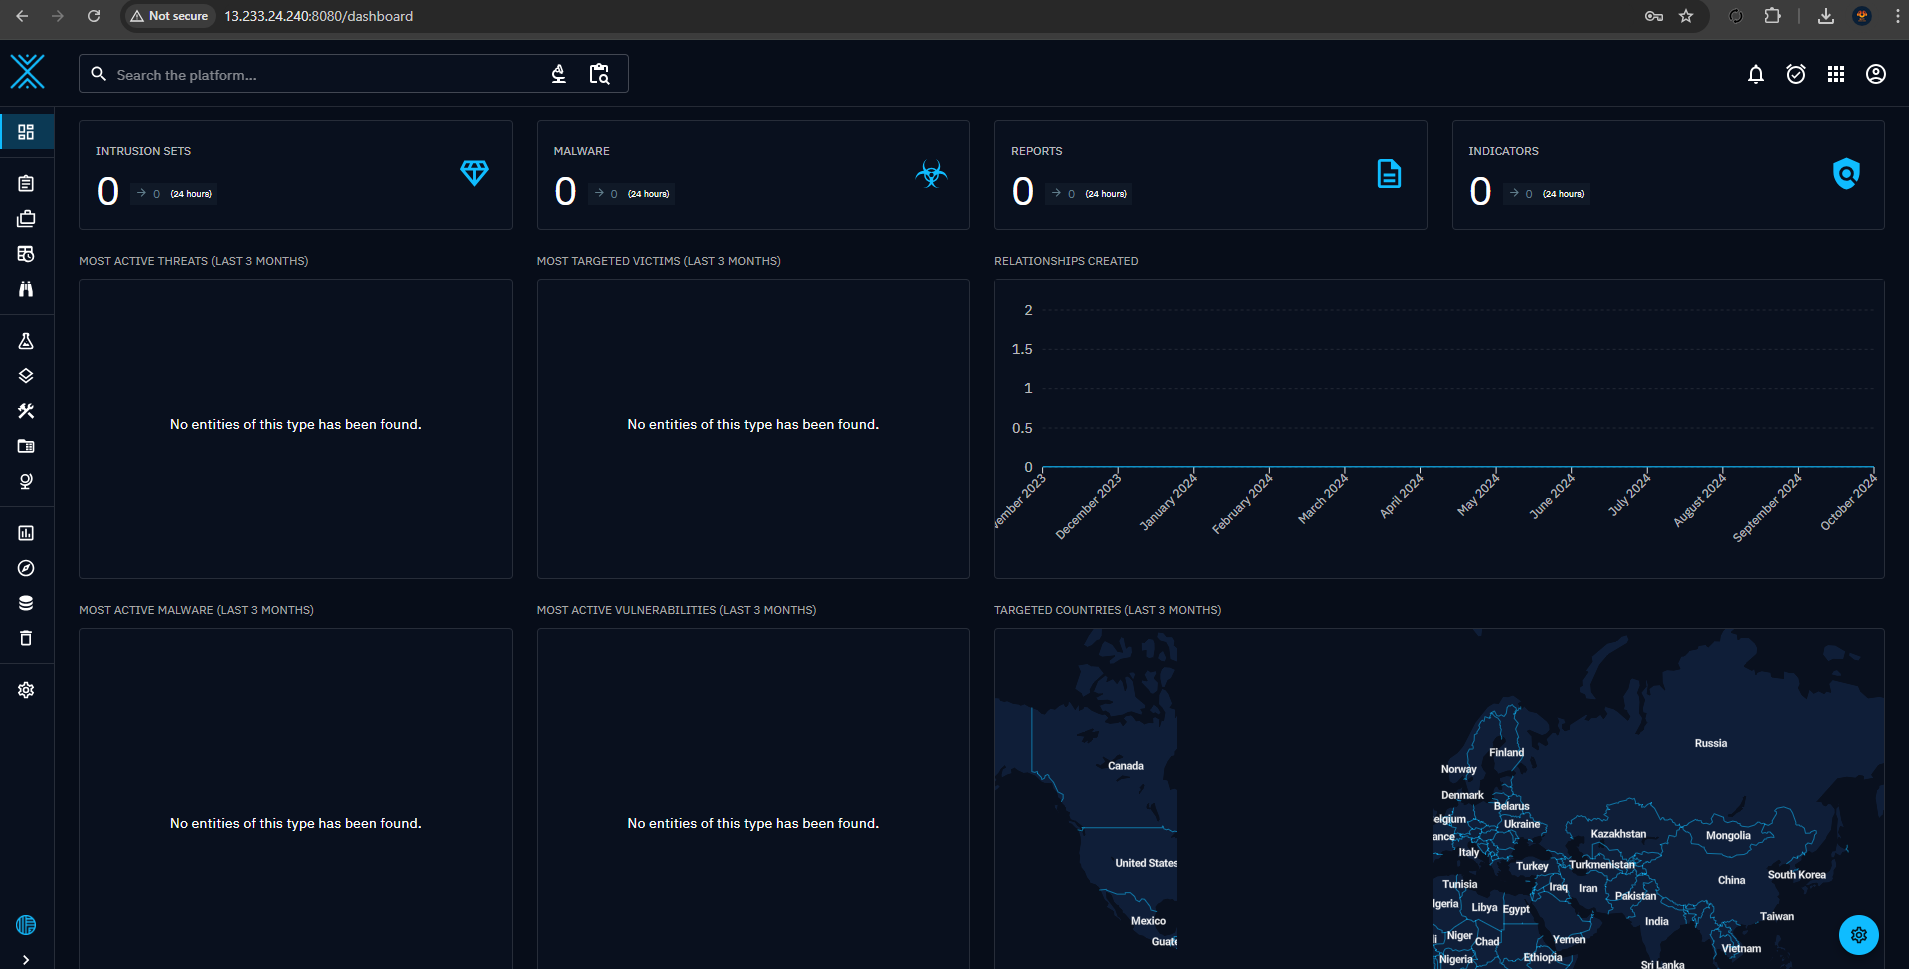Open the Dashboard home sidebar icon

[x=26, y=132]
